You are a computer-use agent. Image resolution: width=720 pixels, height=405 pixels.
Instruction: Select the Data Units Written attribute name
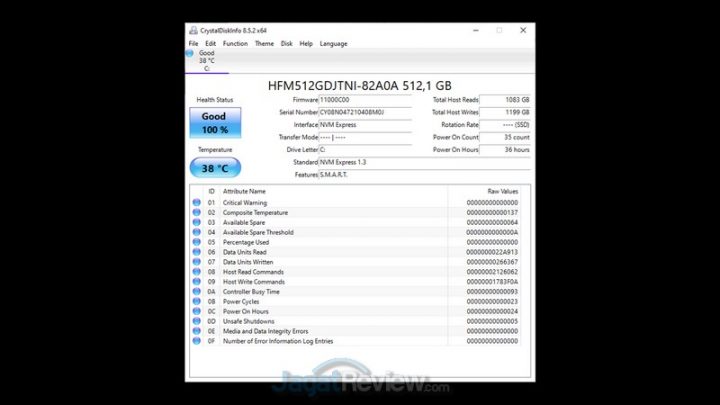click(248, 262)
